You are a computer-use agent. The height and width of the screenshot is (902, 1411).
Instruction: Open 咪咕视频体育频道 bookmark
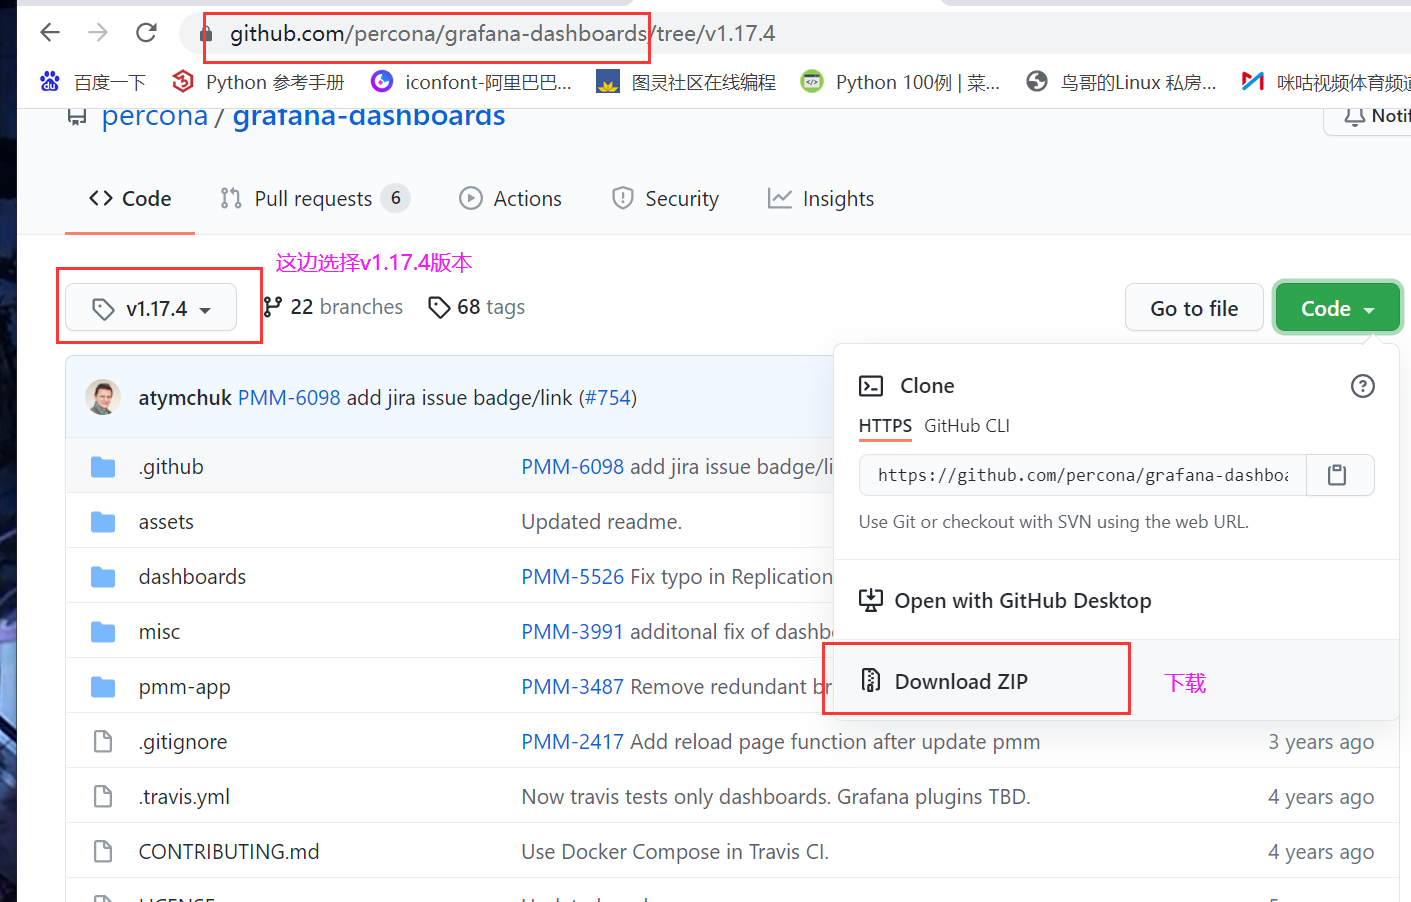[x=1326, y=82]
